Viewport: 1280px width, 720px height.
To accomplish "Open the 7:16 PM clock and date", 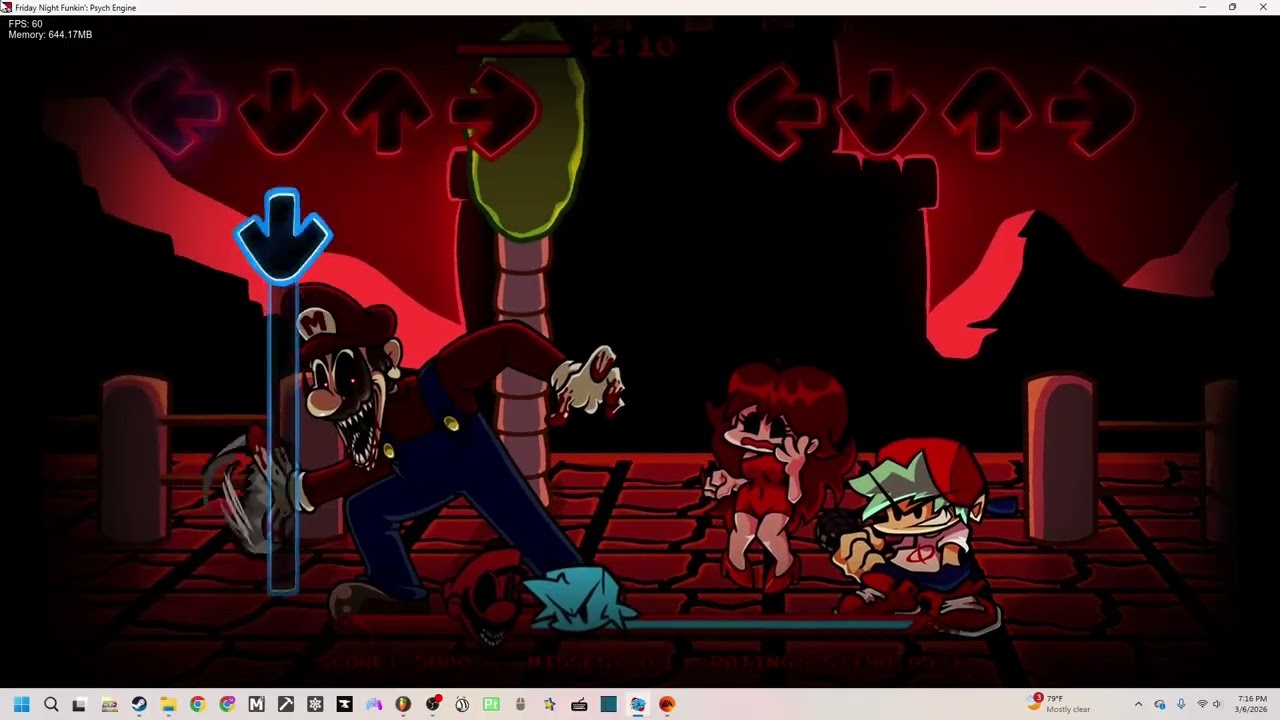I will (x=1252, y=704).
